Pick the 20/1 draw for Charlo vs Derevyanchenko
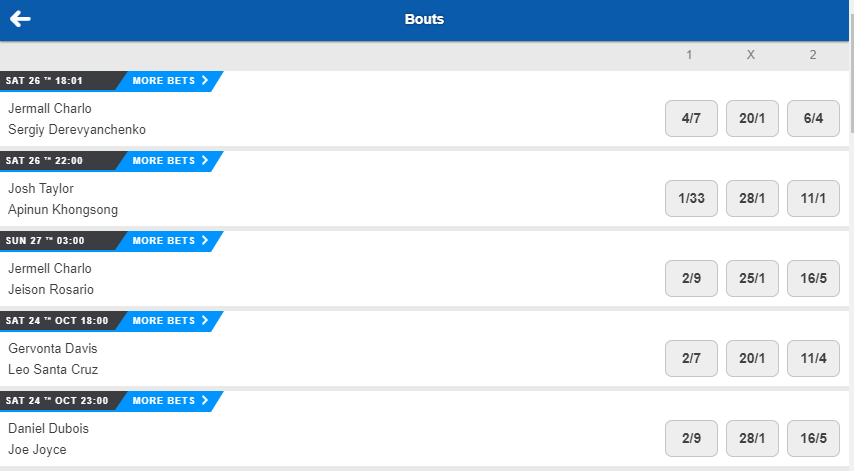Screen dimensions: 854x471 click(x=752, y=118)
